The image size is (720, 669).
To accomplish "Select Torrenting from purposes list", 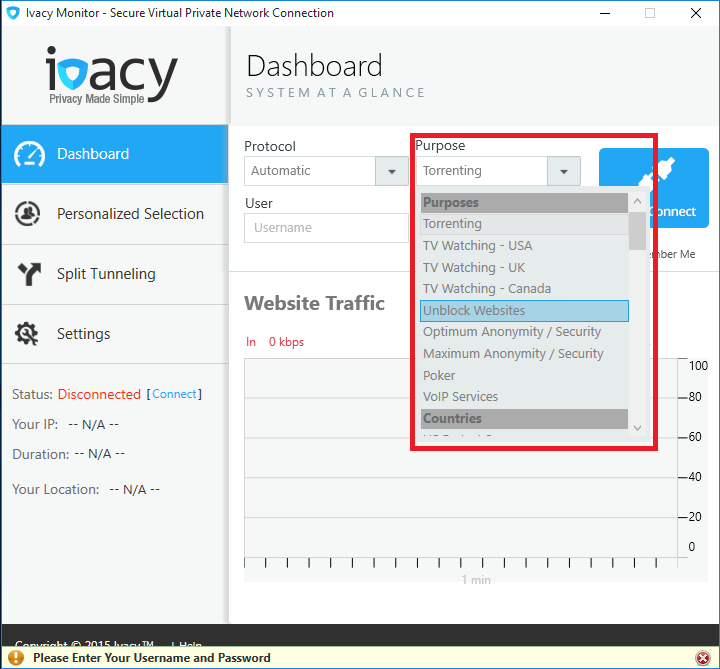I will point(524,224).
